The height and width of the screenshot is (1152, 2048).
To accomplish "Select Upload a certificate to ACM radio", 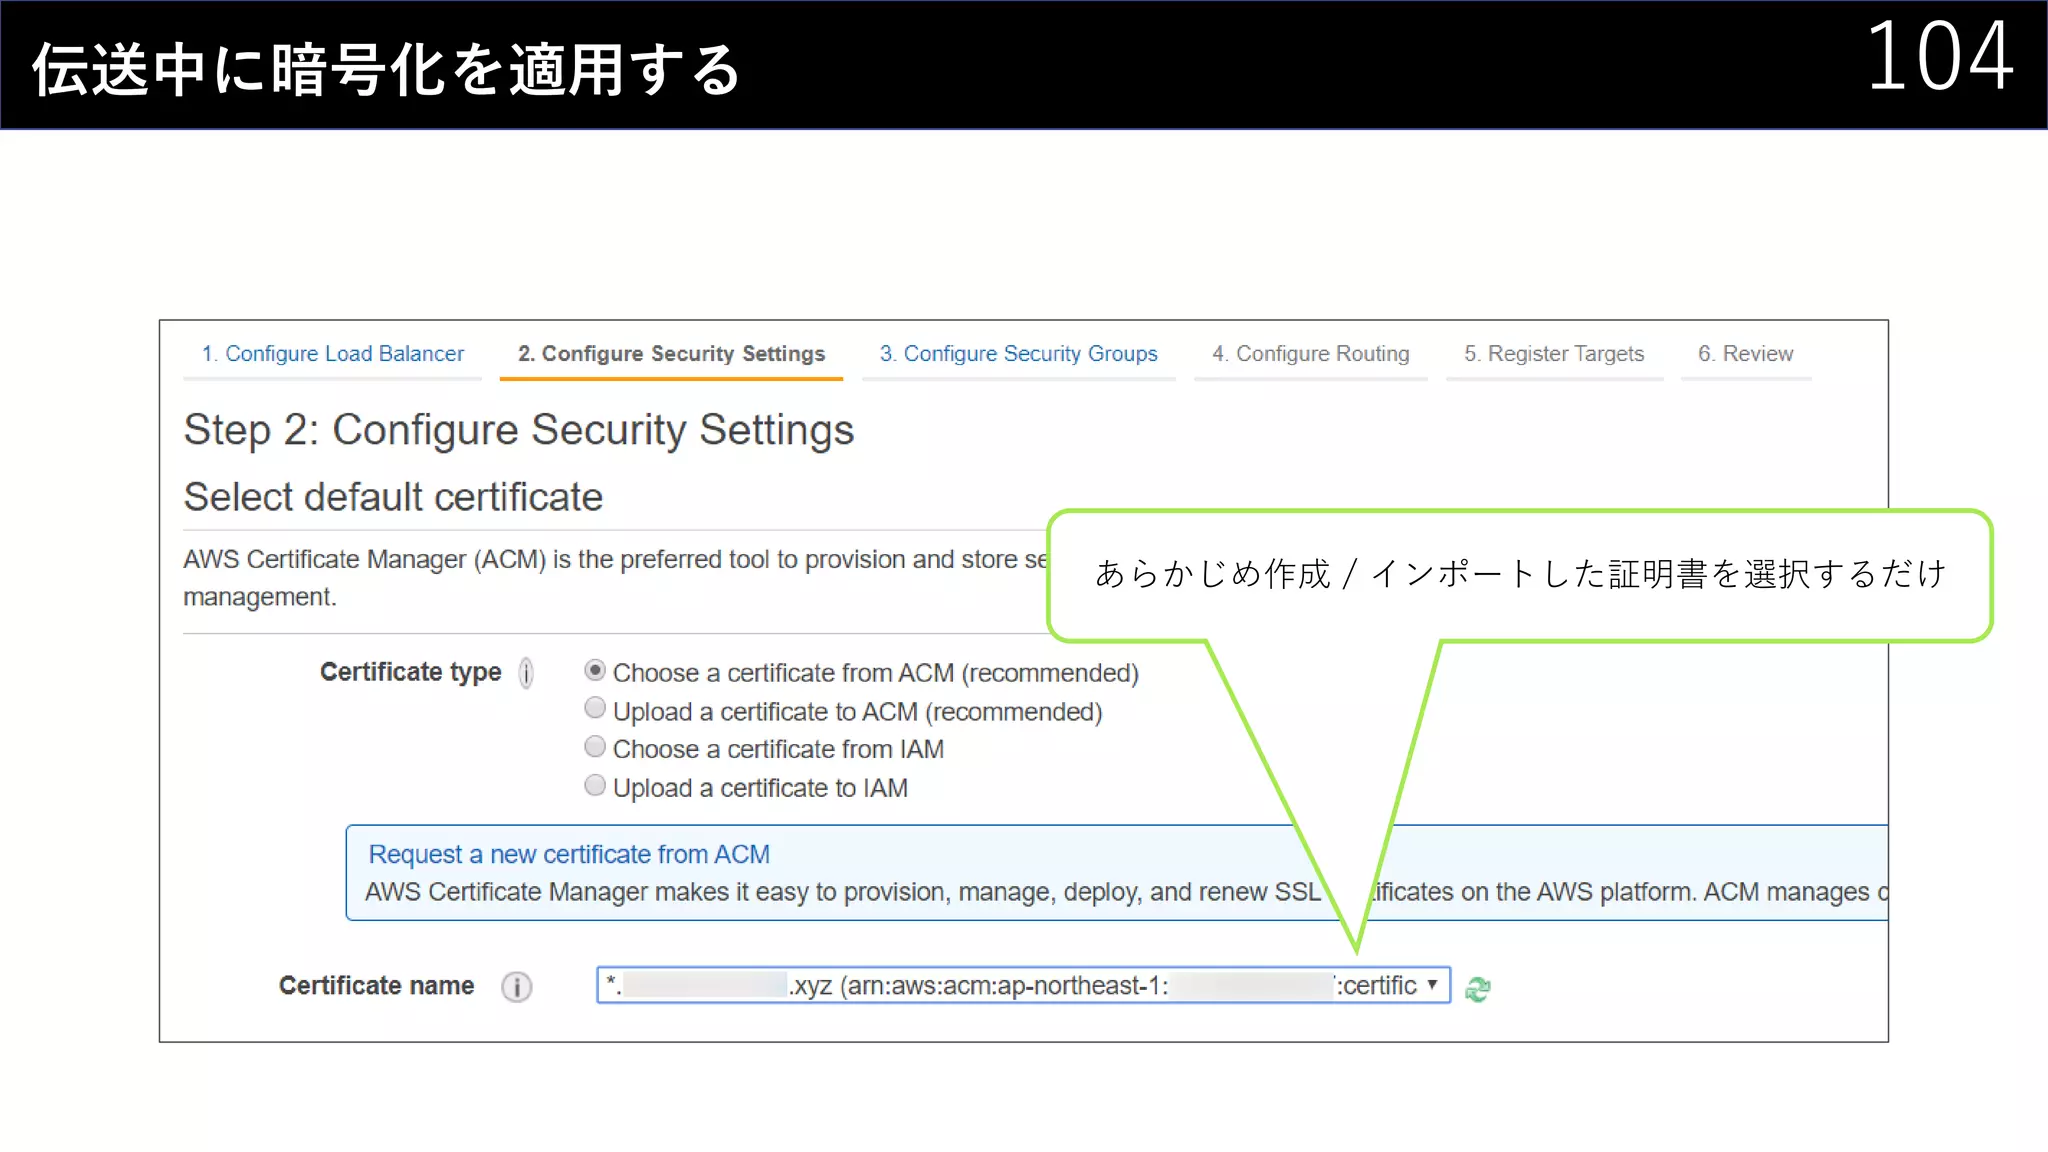I will point(595,709).
